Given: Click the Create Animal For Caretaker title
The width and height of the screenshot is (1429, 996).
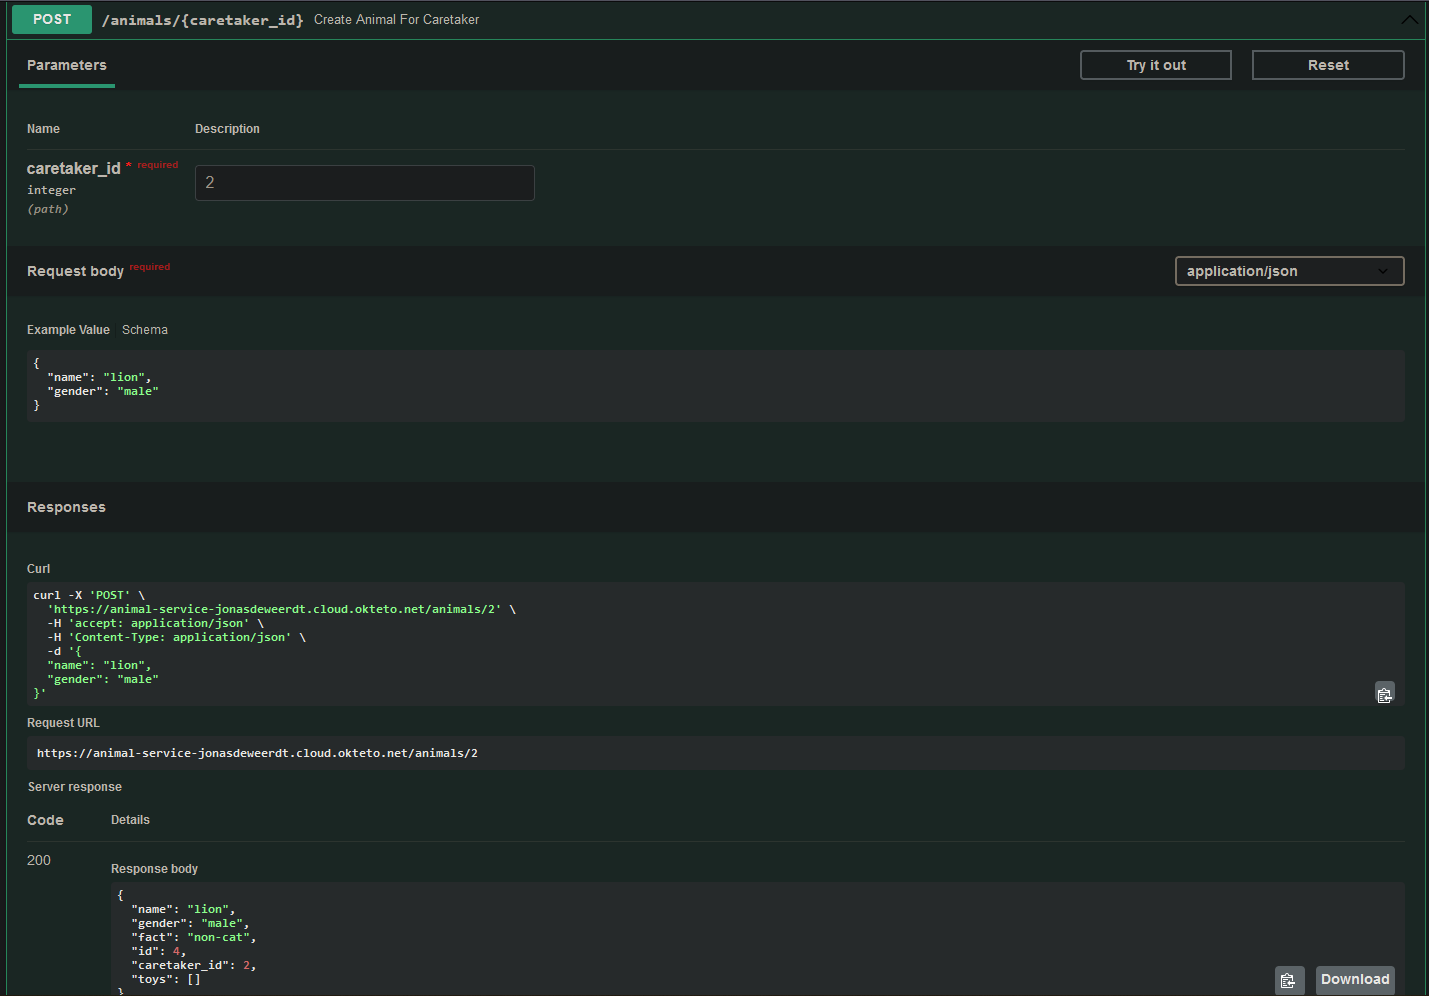Looking at the screenshot, I should tap(396, 19).
